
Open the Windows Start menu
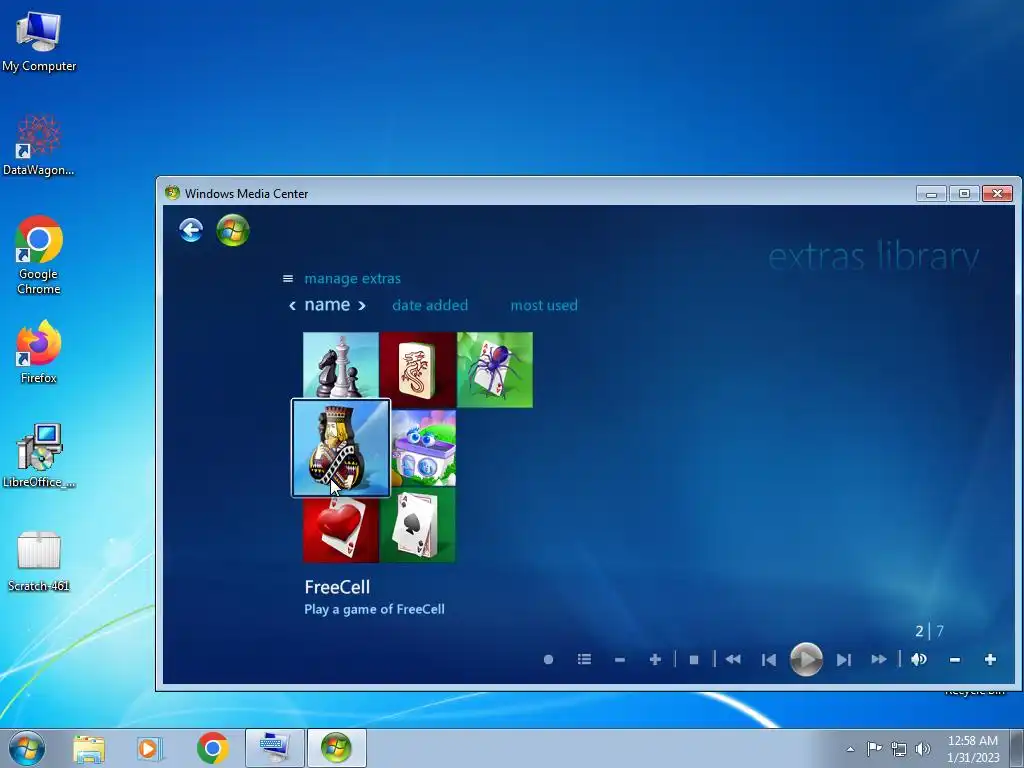pyautogui.click(x=27, y=748)
